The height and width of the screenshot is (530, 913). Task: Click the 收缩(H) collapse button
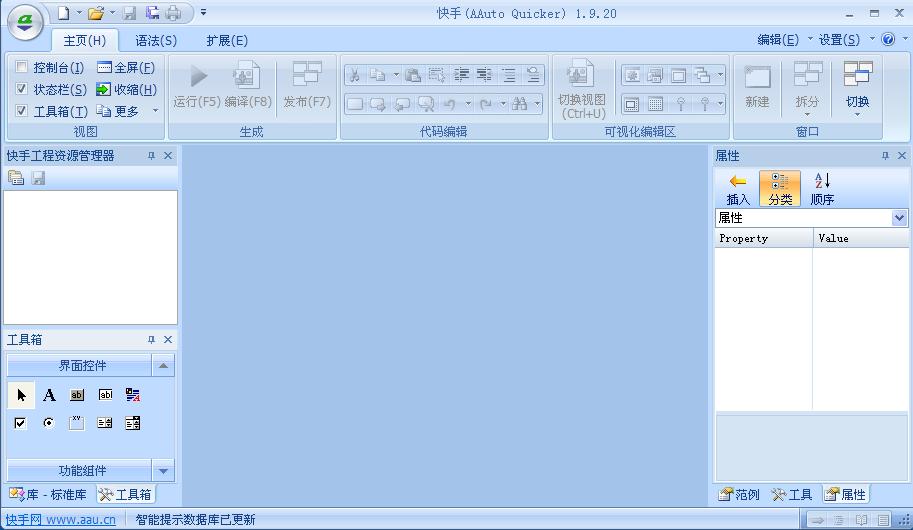point(127,89)
